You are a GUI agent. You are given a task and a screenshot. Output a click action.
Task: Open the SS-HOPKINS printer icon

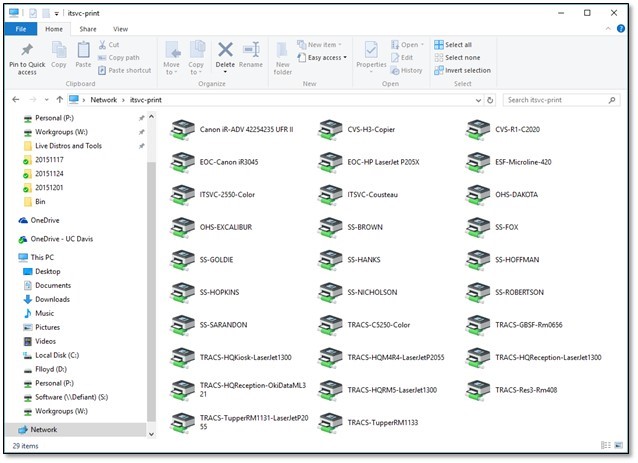(x=184, y=292)
